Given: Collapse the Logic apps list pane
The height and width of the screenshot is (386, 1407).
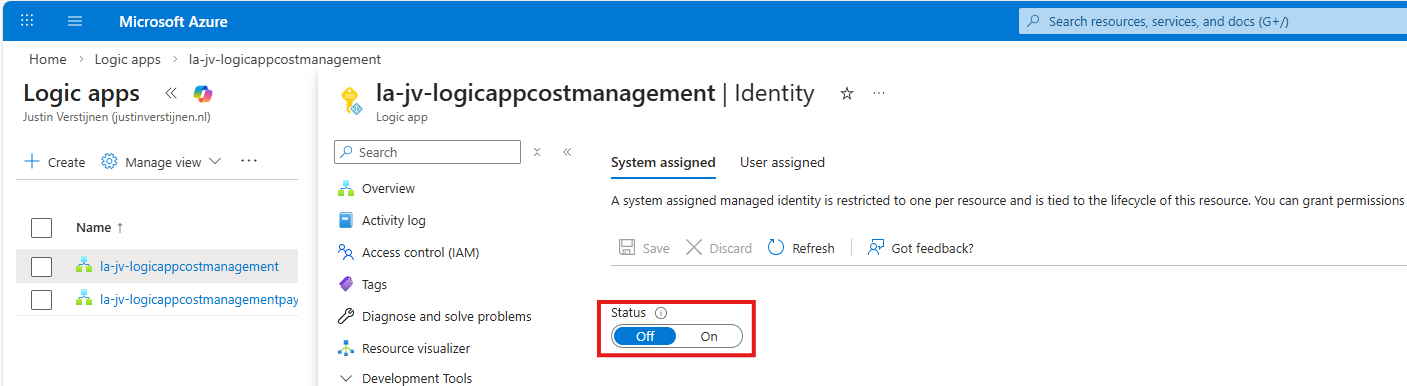Looking at the screenshot, I should pyautogui.click(x=170, y=93).
